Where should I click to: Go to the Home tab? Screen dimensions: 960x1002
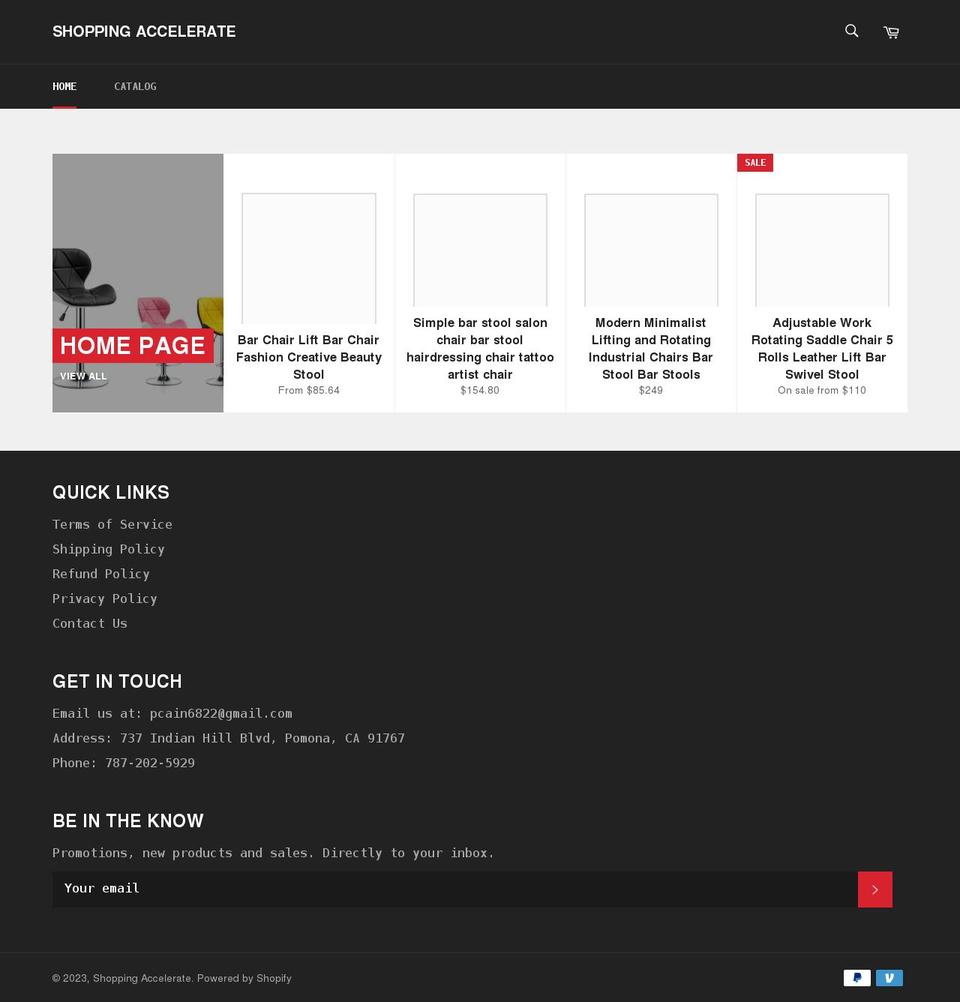click(x=65, y=86)
